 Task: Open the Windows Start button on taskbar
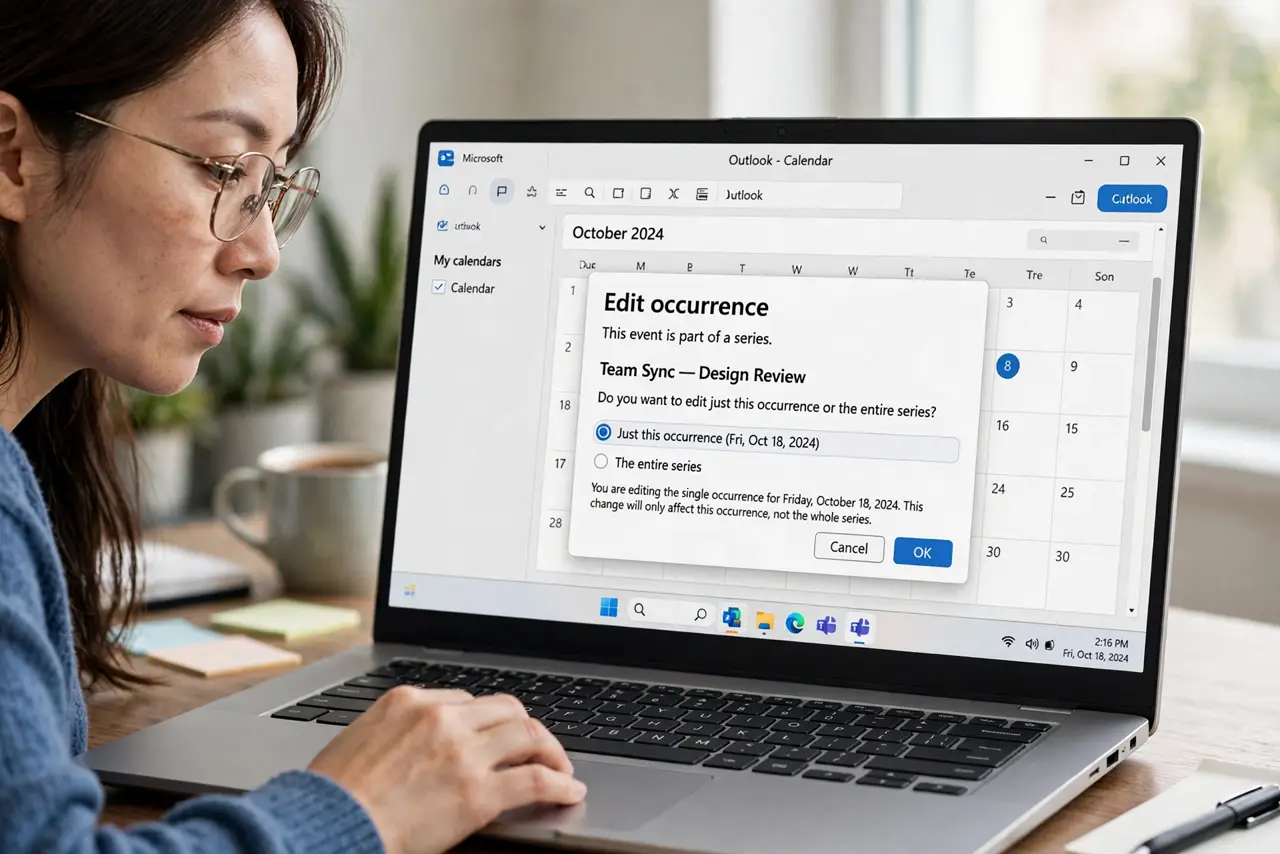608,607
